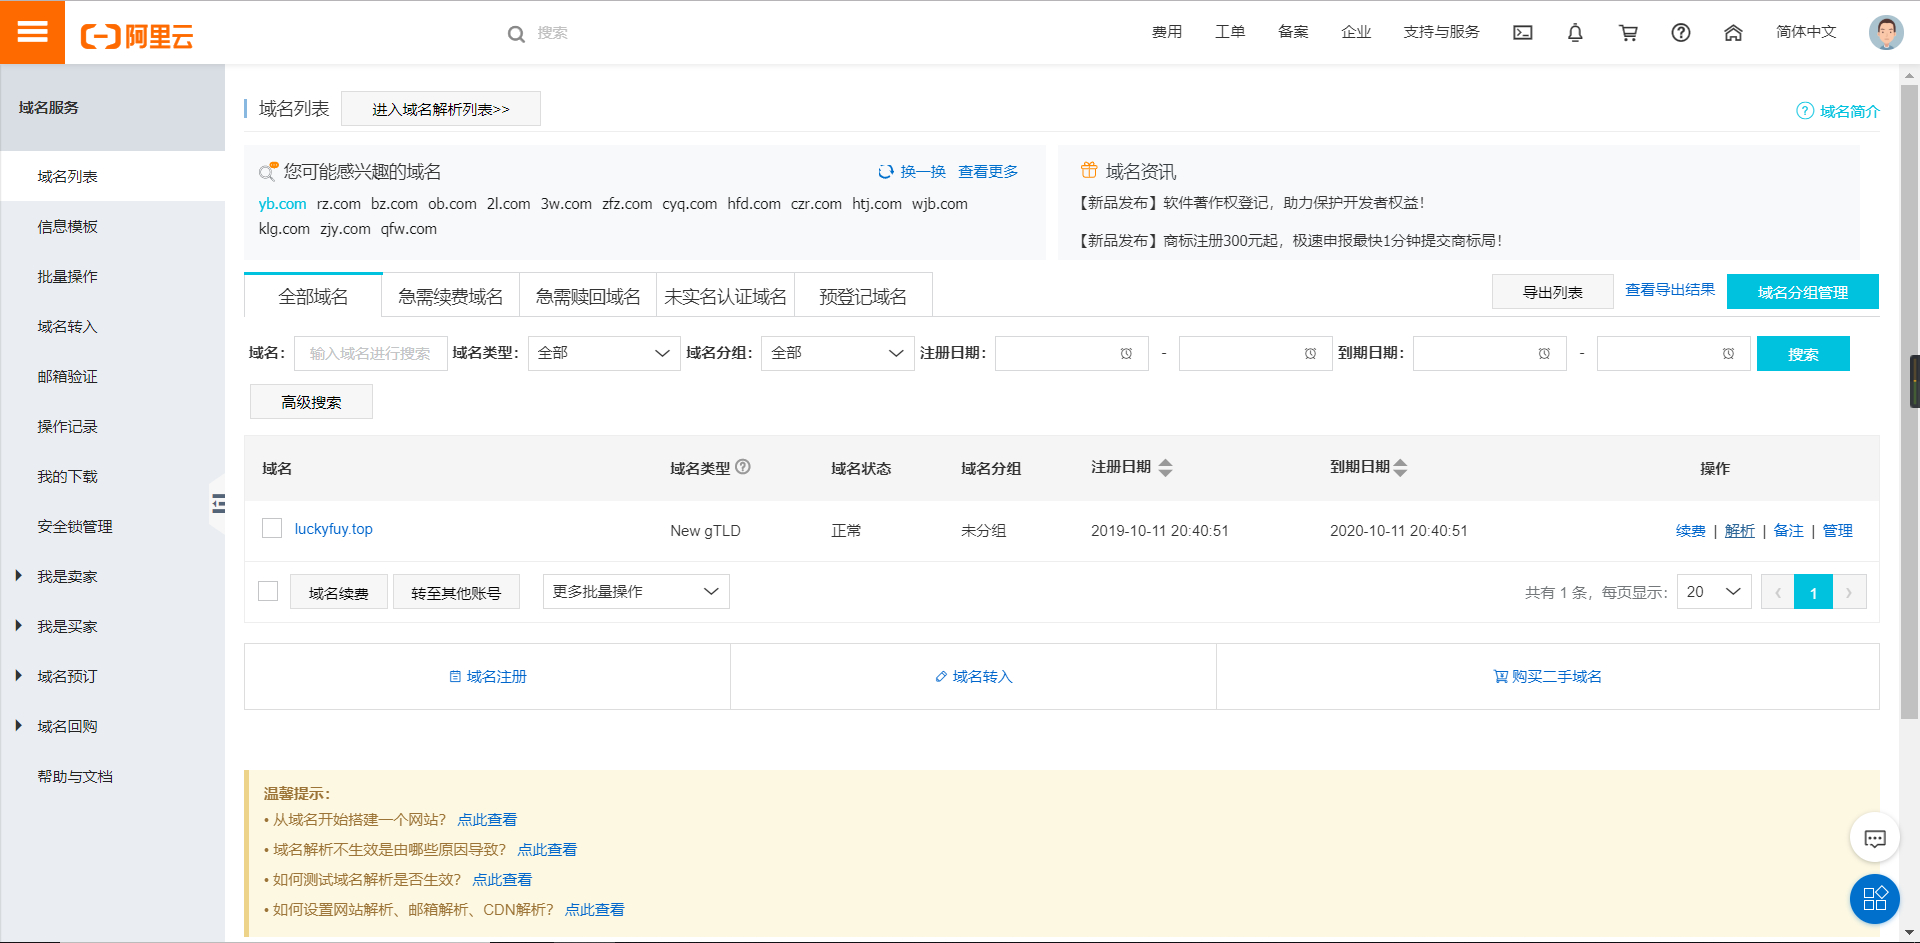Open the chat feedback floating icon

pyautogui.click(x=1875, y=838)
